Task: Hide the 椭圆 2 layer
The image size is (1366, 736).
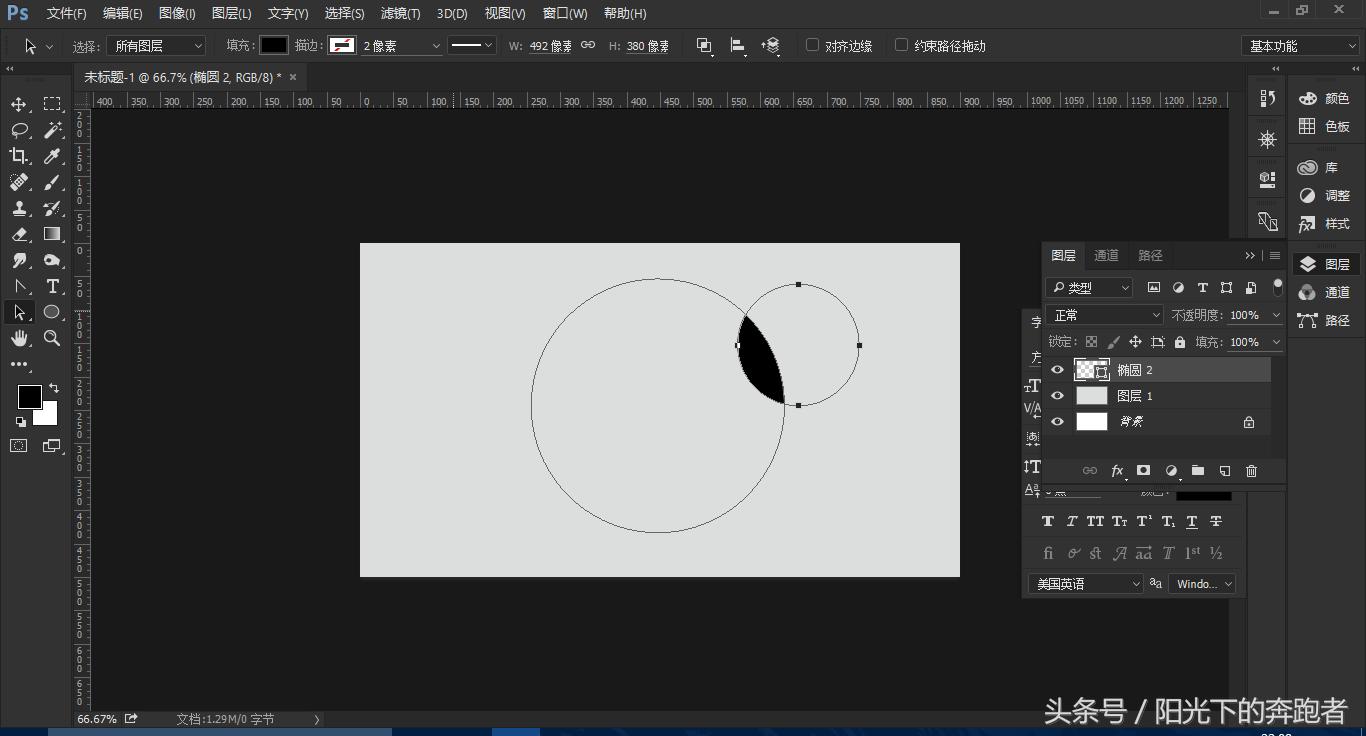Action: pyautogui.click(x=1057, y=370)
